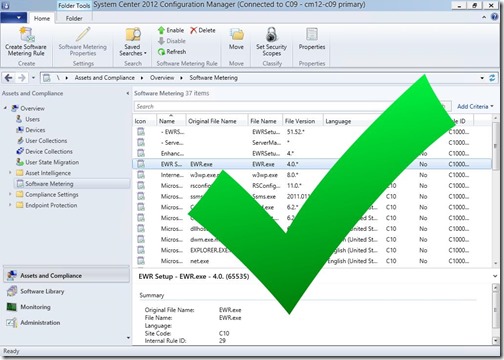Viewport: 504px width, 360px height.
Task: Click the blue help icon in the top right
Action: click(x=495, y=17)
